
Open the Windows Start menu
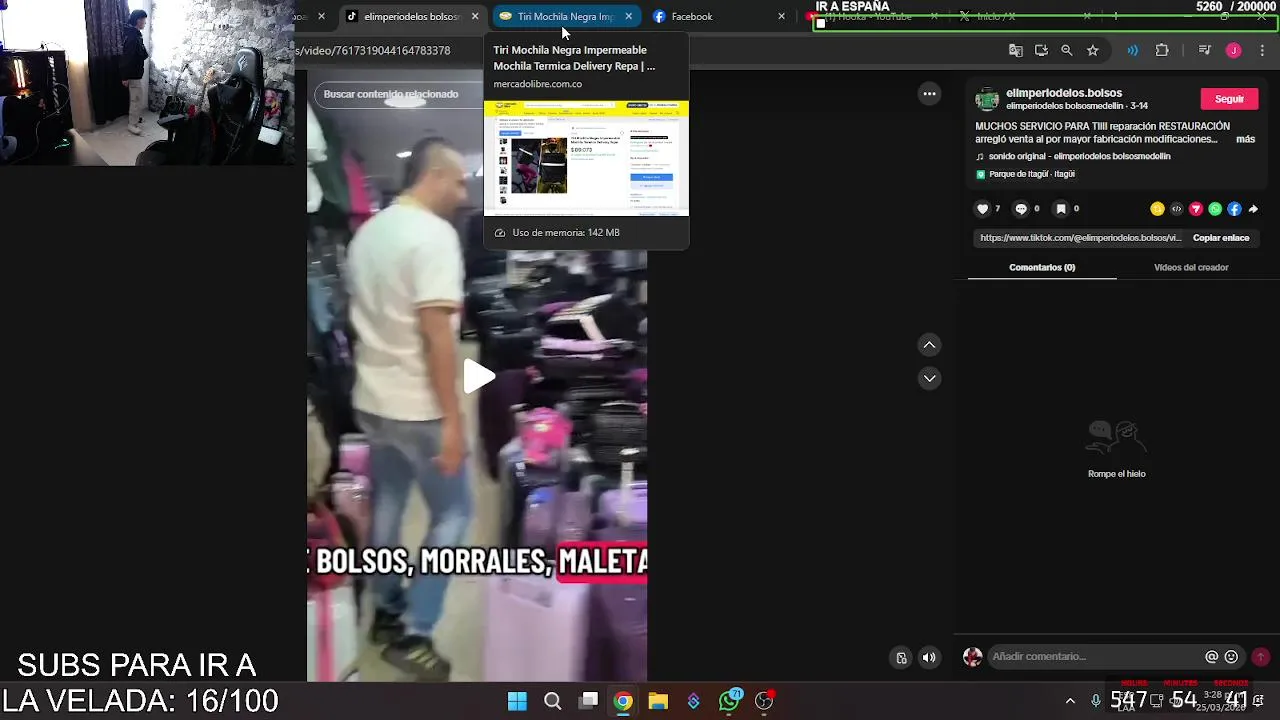(517, 701)
